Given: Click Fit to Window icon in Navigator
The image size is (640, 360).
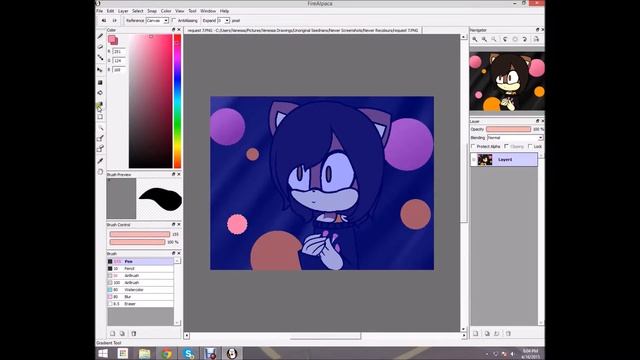Looking at the screenshot, I should [494, 39].
